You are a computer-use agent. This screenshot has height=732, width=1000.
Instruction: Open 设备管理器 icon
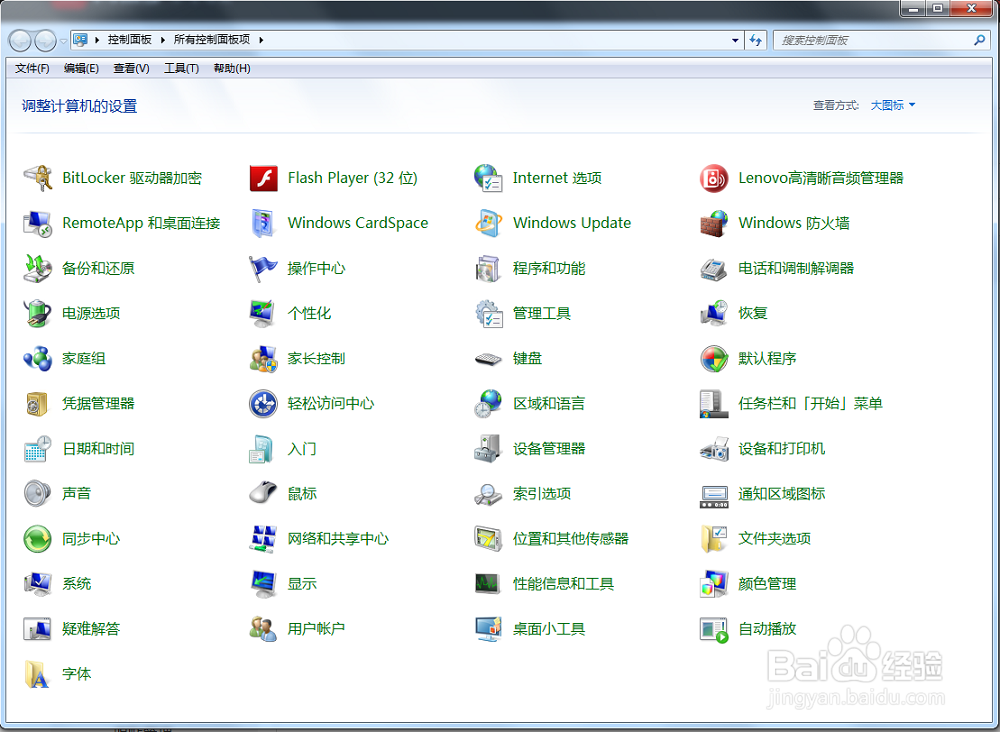489,448
